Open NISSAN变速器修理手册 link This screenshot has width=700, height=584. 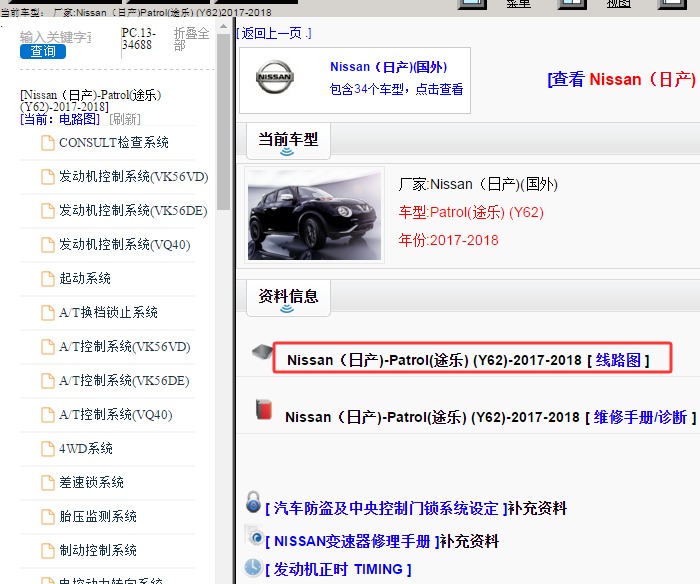click(352, 541)
